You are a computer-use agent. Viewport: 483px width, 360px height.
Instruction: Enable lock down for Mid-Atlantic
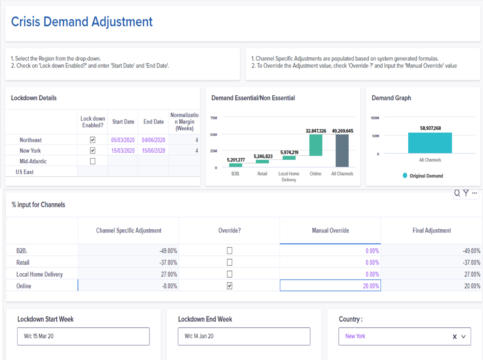[93, 161]
